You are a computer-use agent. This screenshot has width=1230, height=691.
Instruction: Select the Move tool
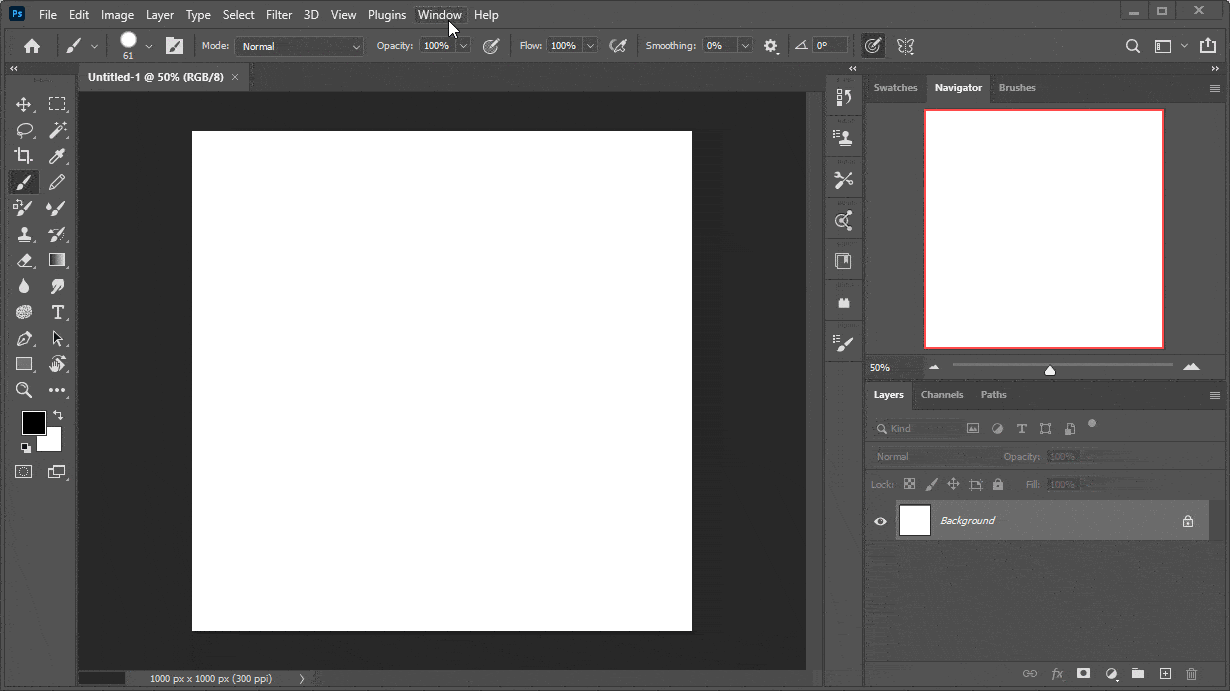coord(24,104)
